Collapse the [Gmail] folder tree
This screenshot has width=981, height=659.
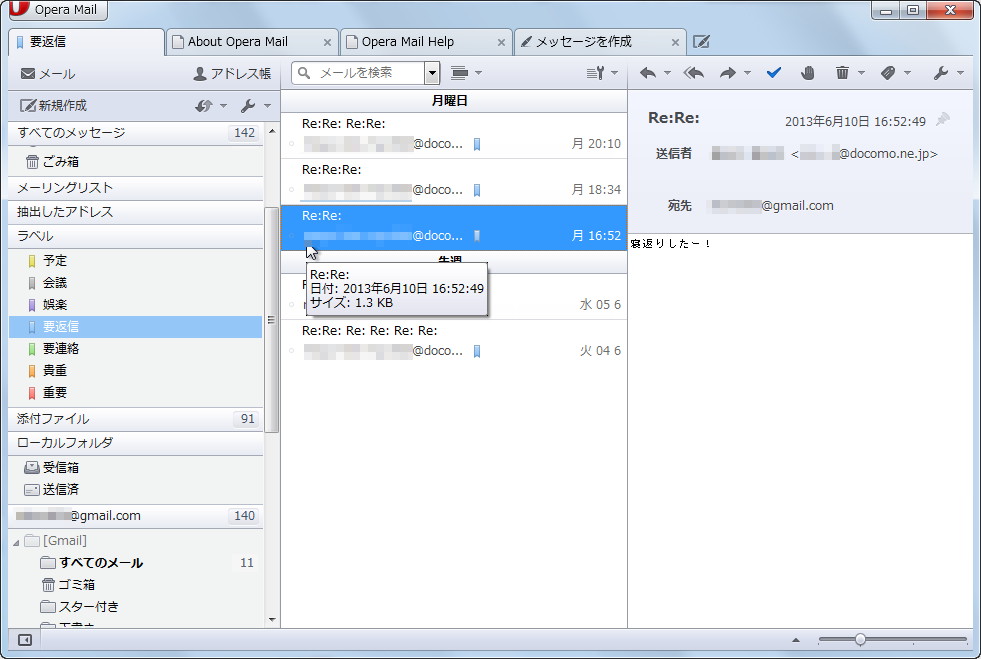coord(16,542)
